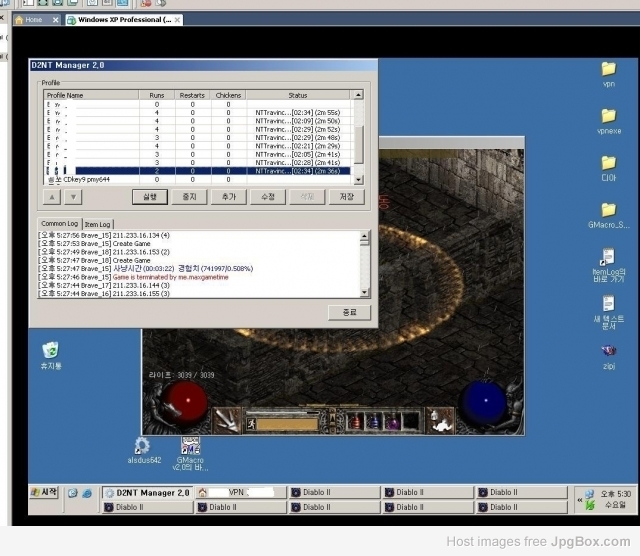The width and height of the screenshot is (640, 556).
Task: Select the 디아 desktop folder
Action: (609, 168)
